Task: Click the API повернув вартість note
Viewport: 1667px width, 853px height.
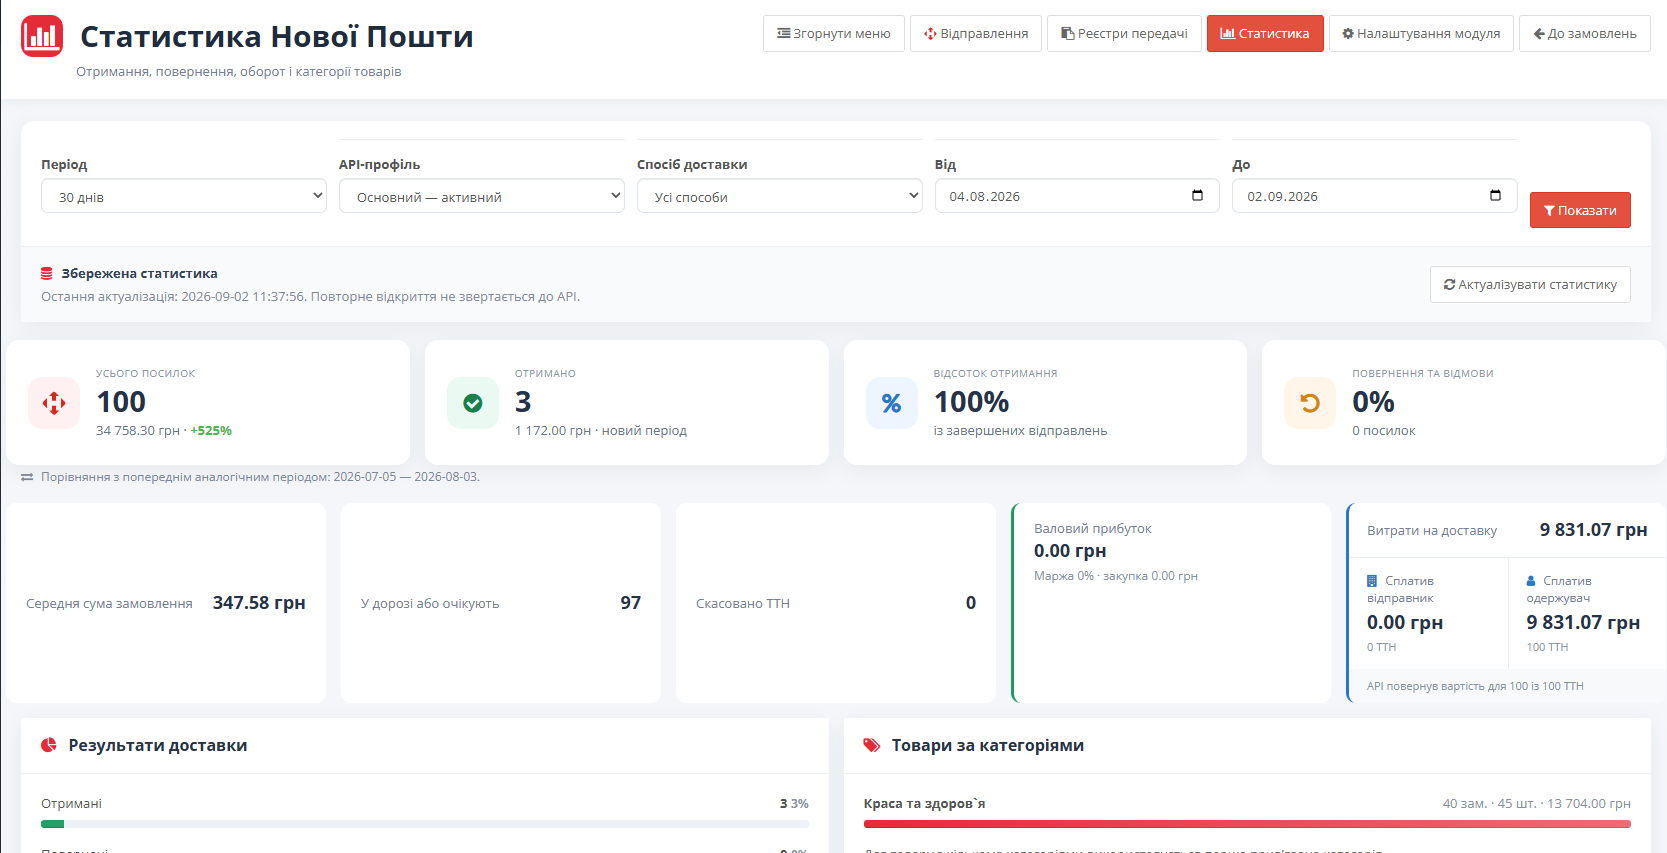Action: click(1475, 686)
